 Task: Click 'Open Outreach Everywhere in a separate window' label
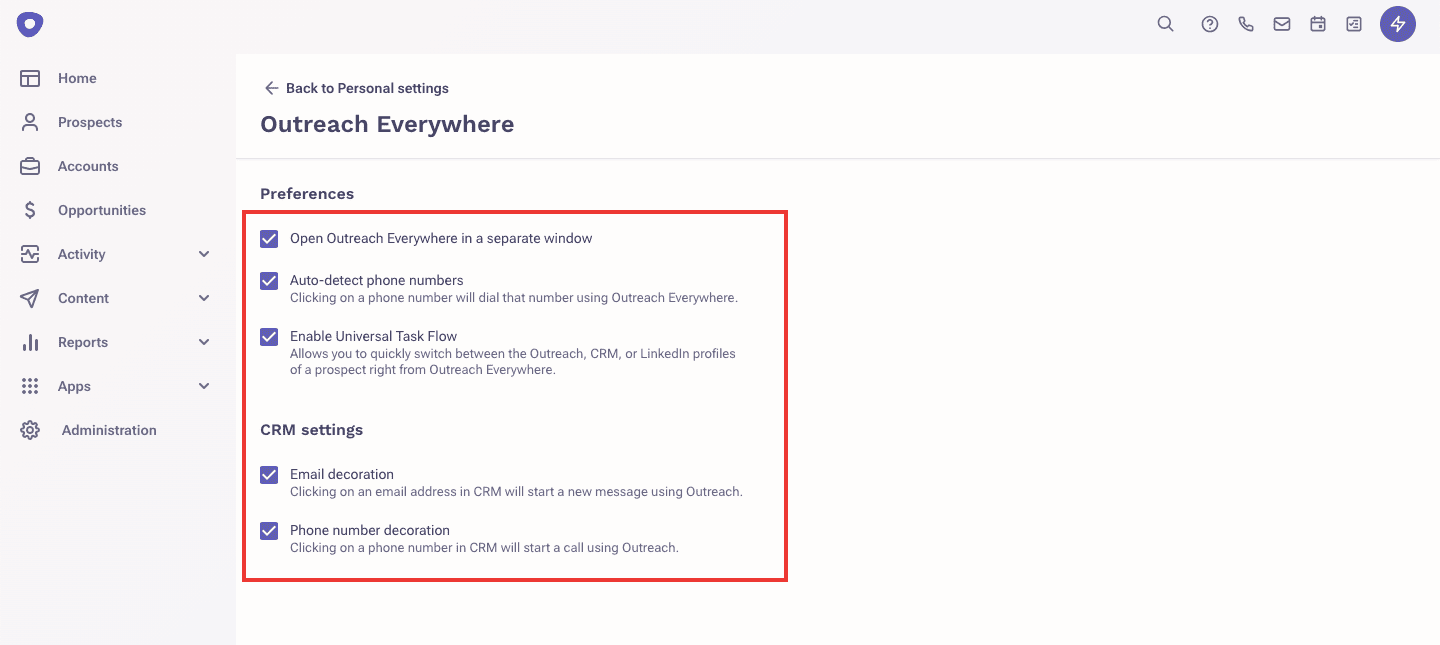click(x=441, y=238)
